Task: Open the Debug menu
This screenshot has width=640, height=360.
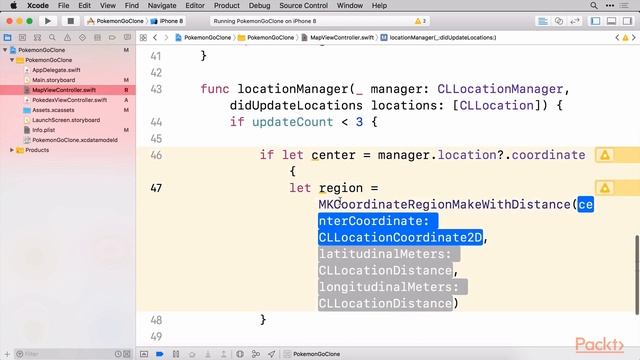Action: [x=259, y=5]
